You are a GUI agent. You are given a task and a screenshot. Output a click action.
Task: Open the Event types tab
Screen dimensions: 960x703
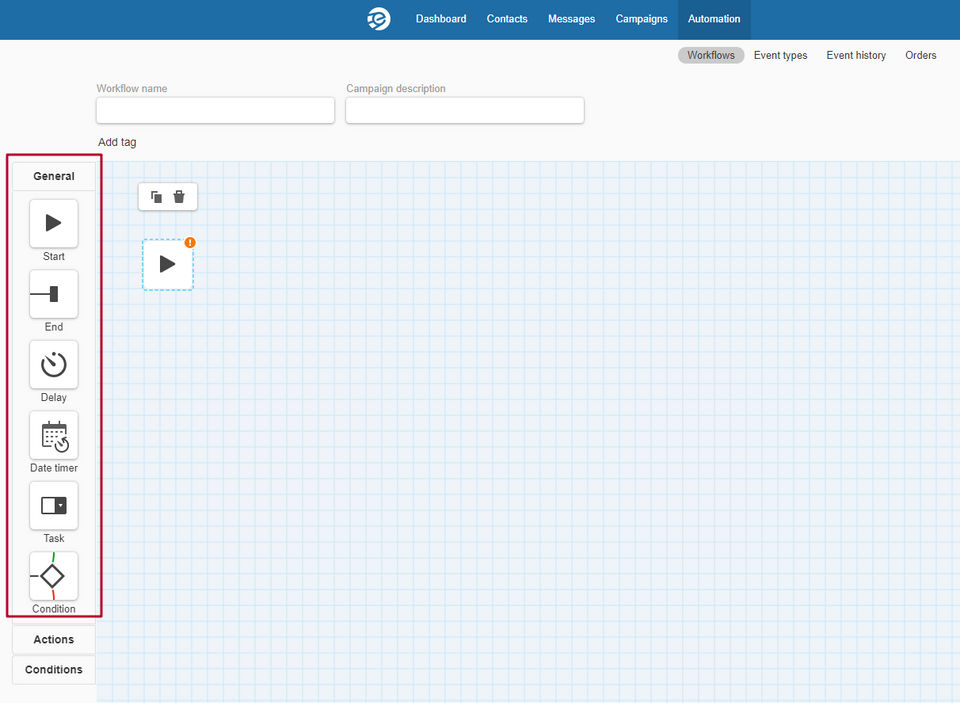point(780,55)
